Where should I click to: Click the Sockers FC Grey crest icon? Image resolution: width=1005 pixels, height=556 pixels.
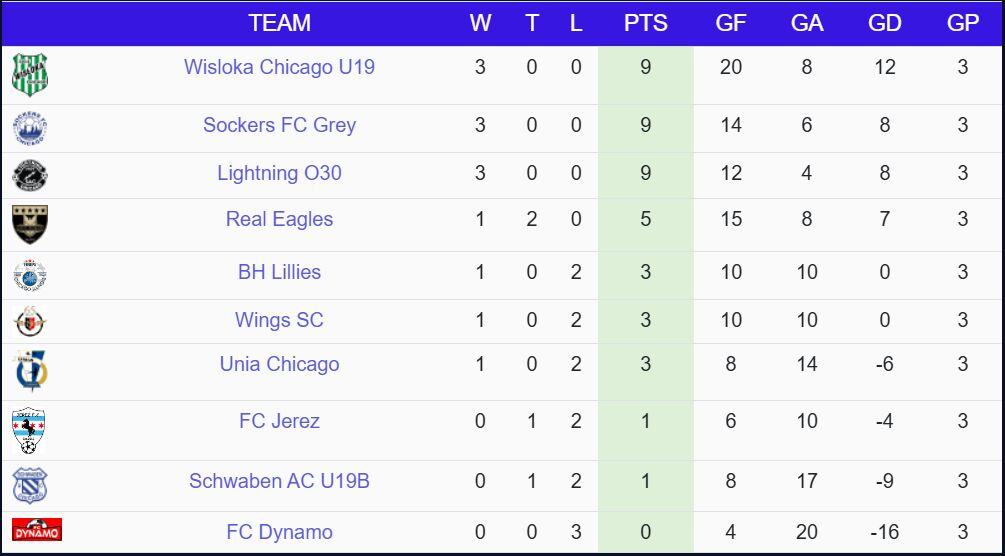pos(30,128)
